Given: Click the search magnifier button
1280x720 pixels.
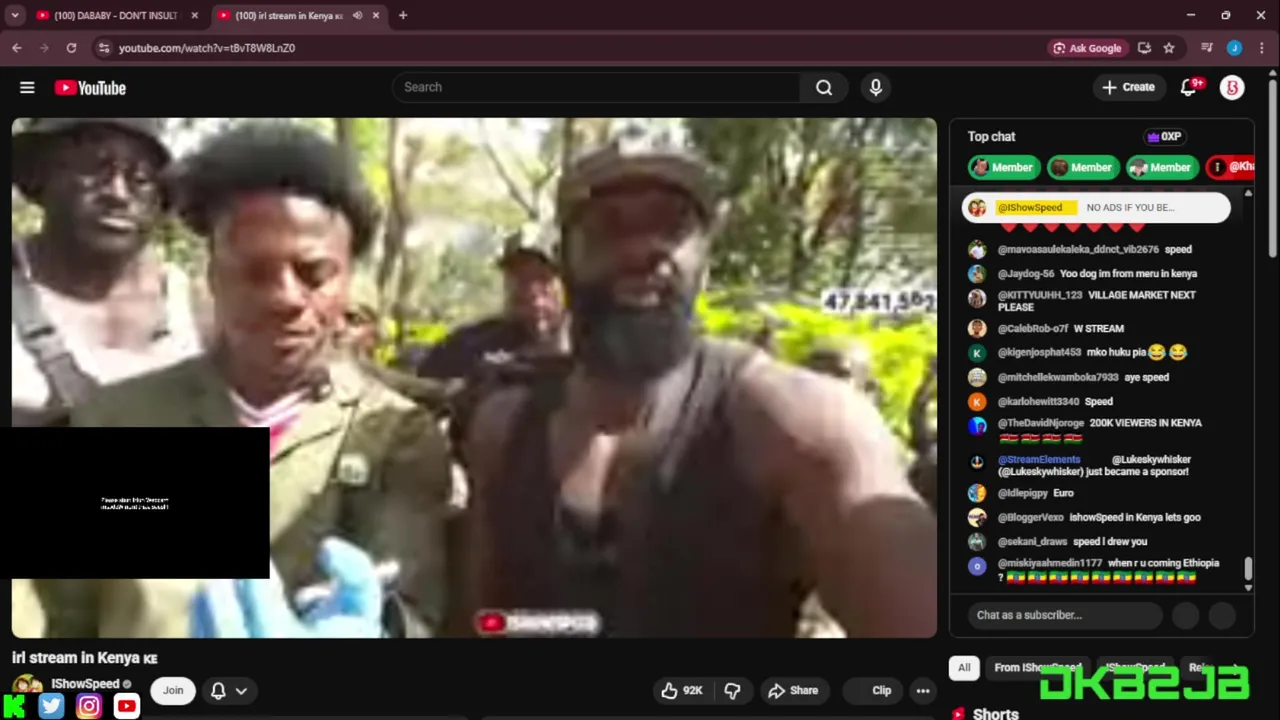Looking at the screenshot, I should 824,87.
